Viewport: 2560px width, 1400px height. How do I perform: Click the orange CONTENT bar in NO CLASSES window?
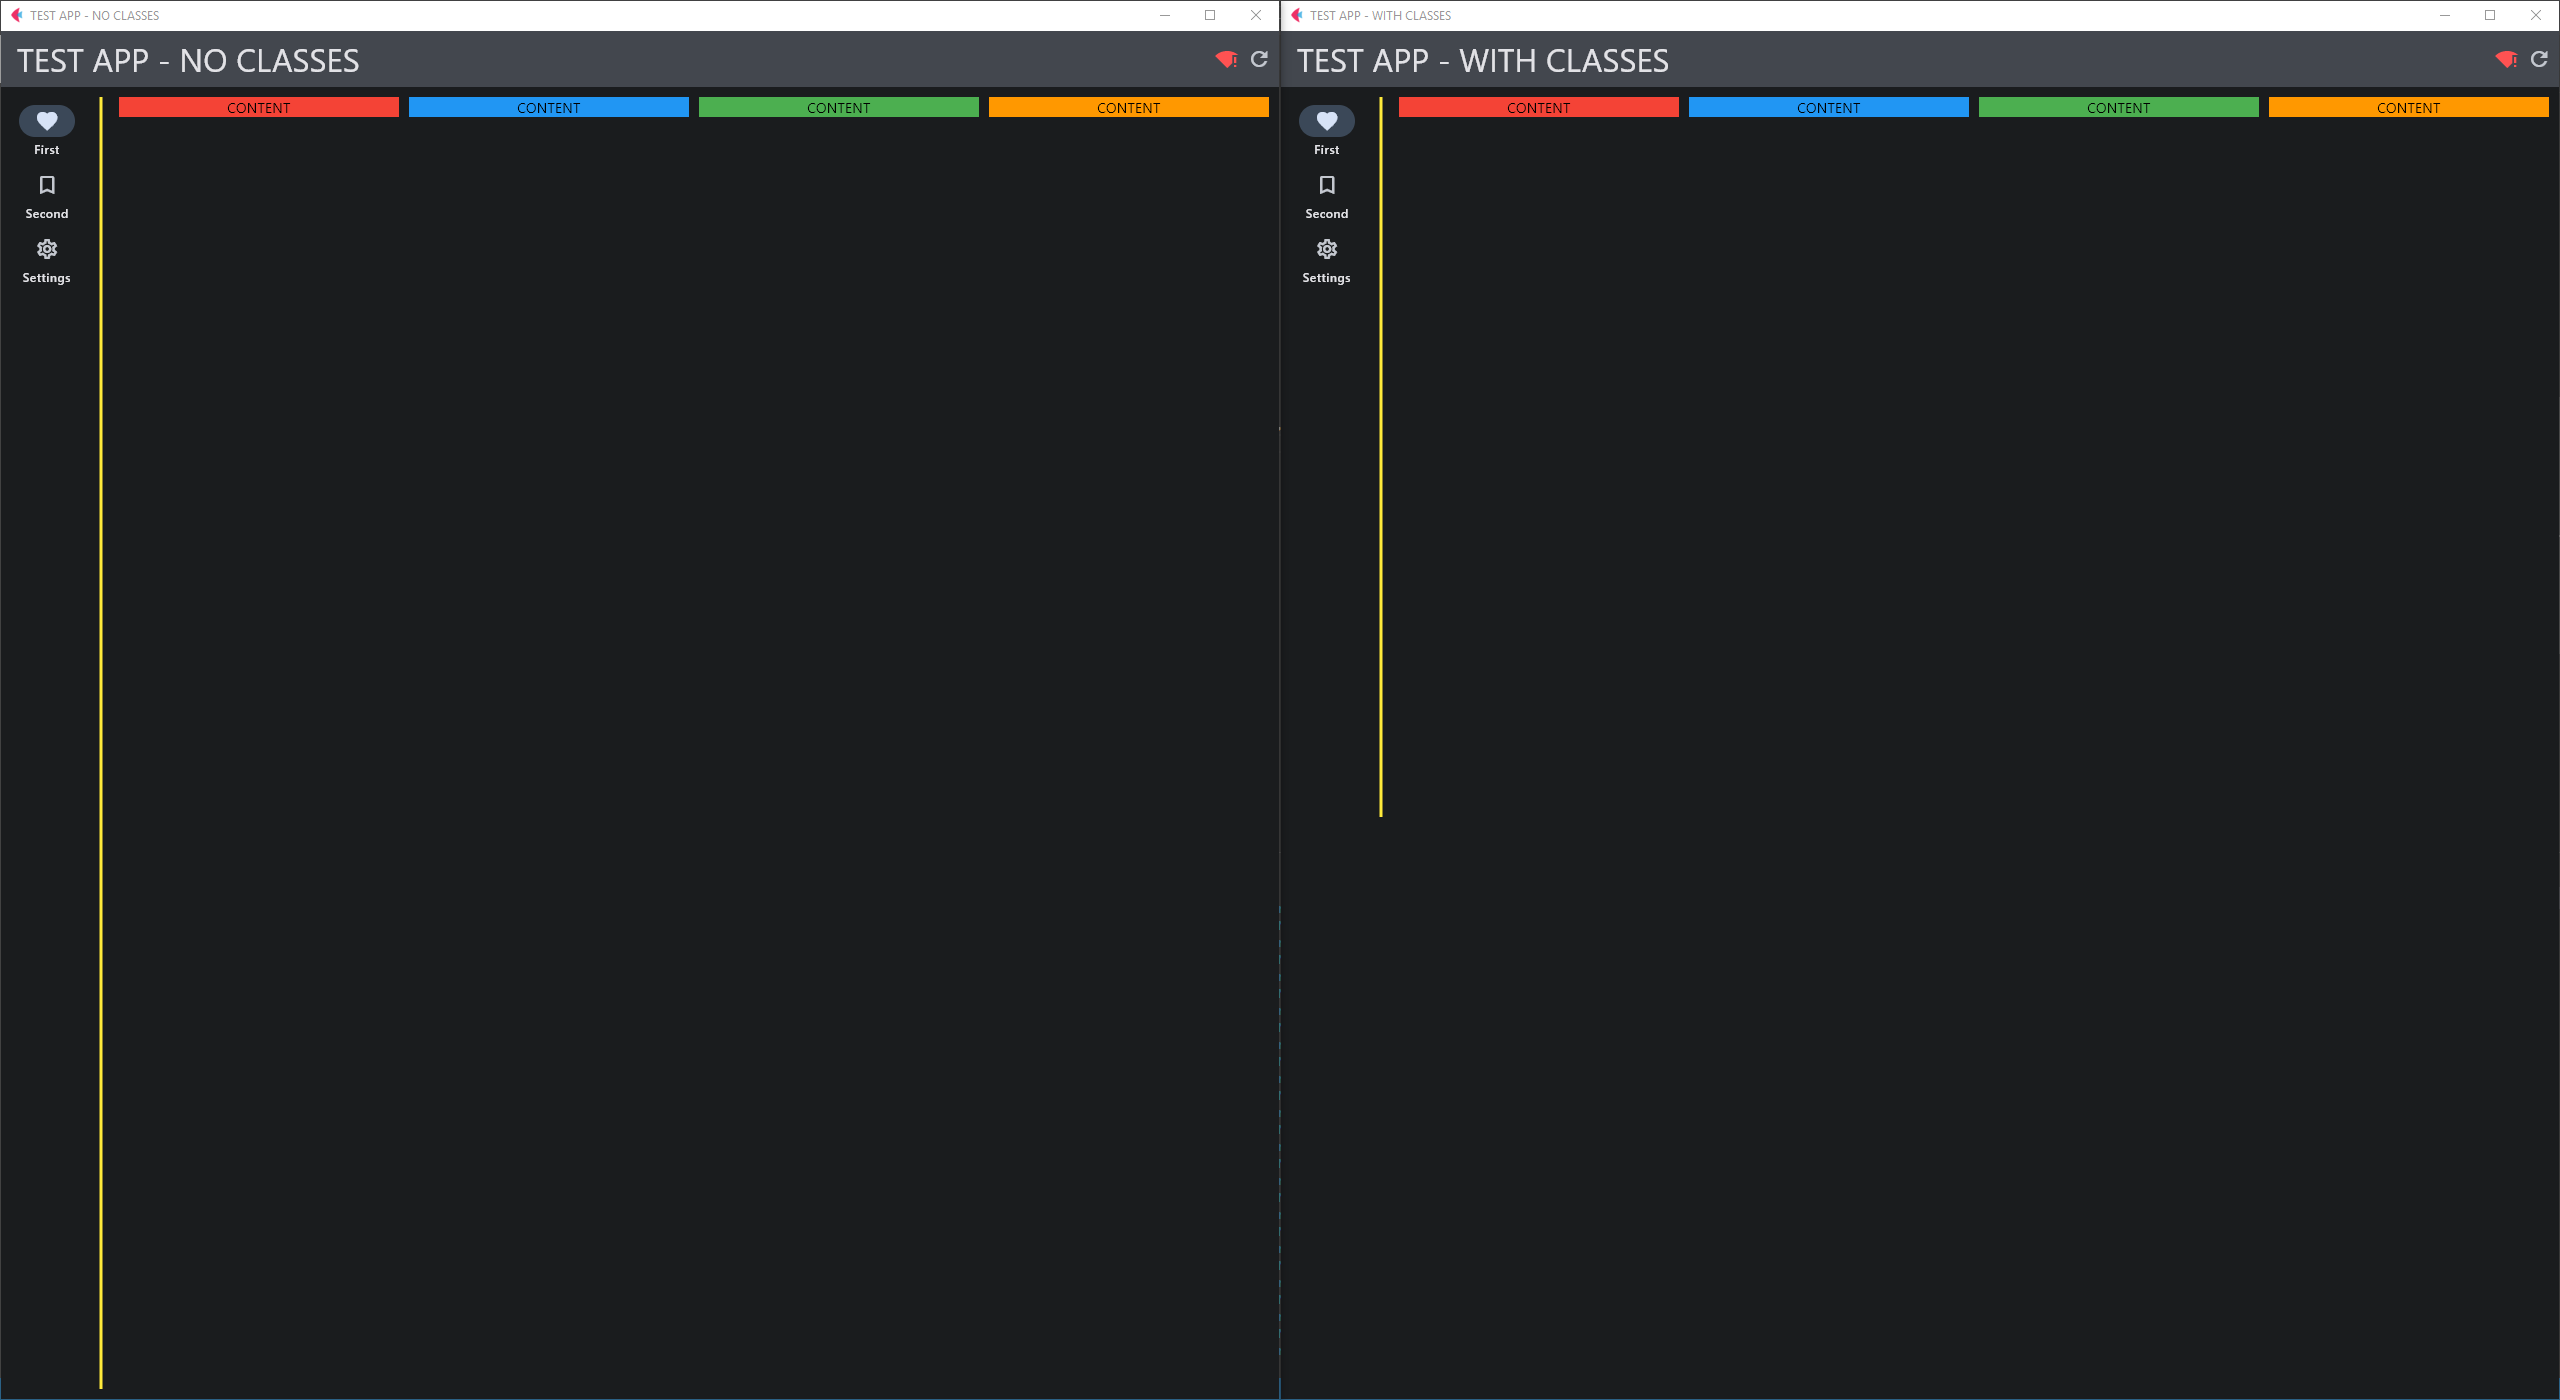(1128, 107)
